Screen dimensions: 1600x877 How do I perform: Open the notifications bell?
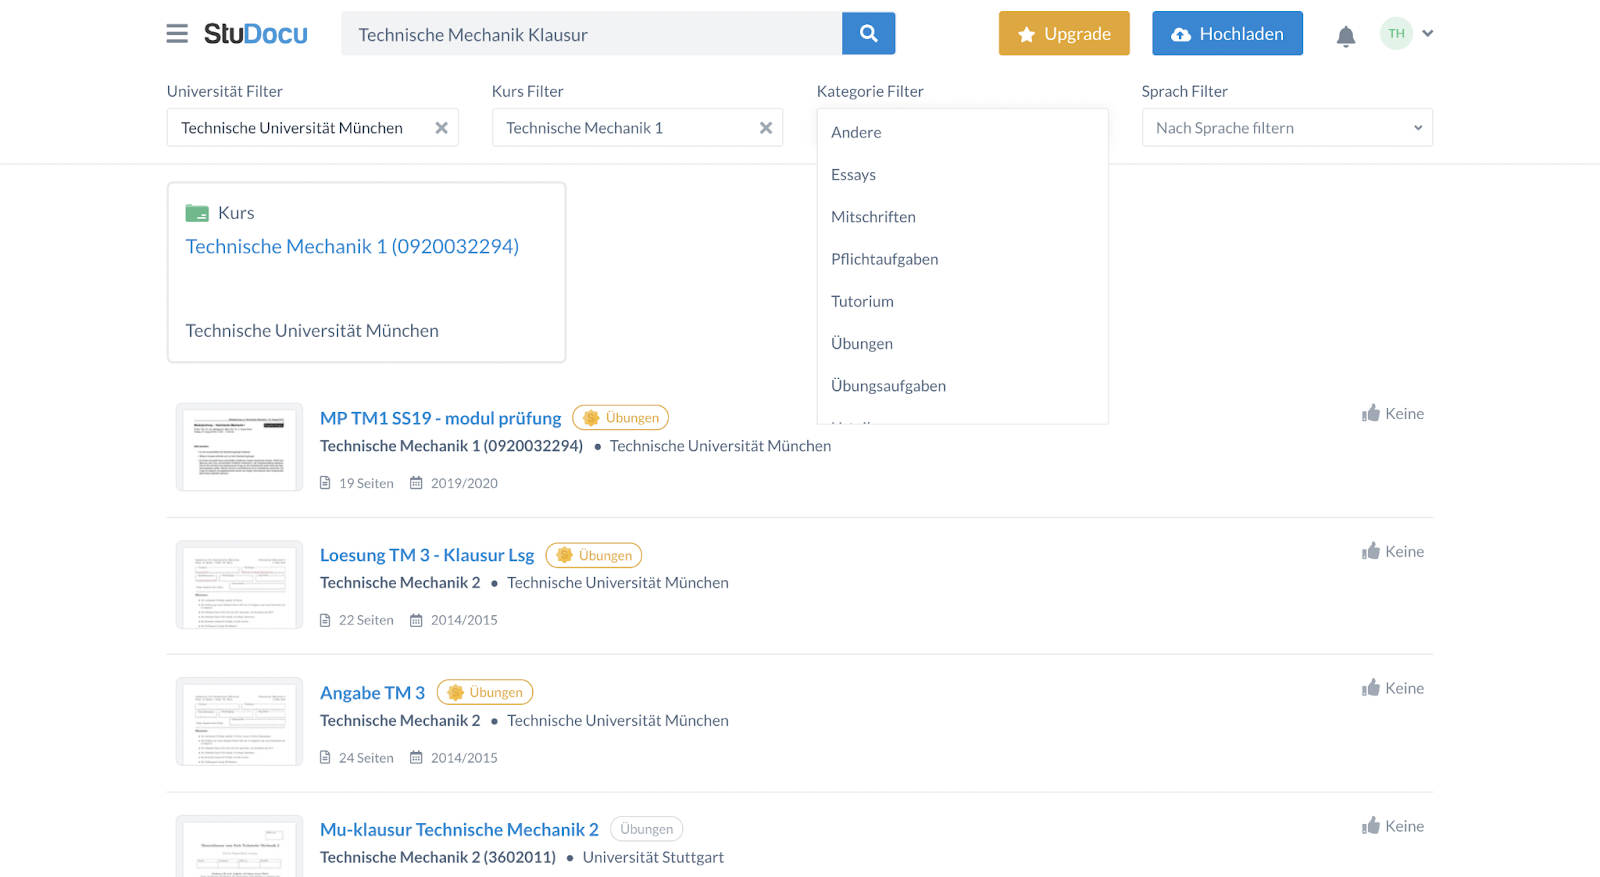(1346, 37)
